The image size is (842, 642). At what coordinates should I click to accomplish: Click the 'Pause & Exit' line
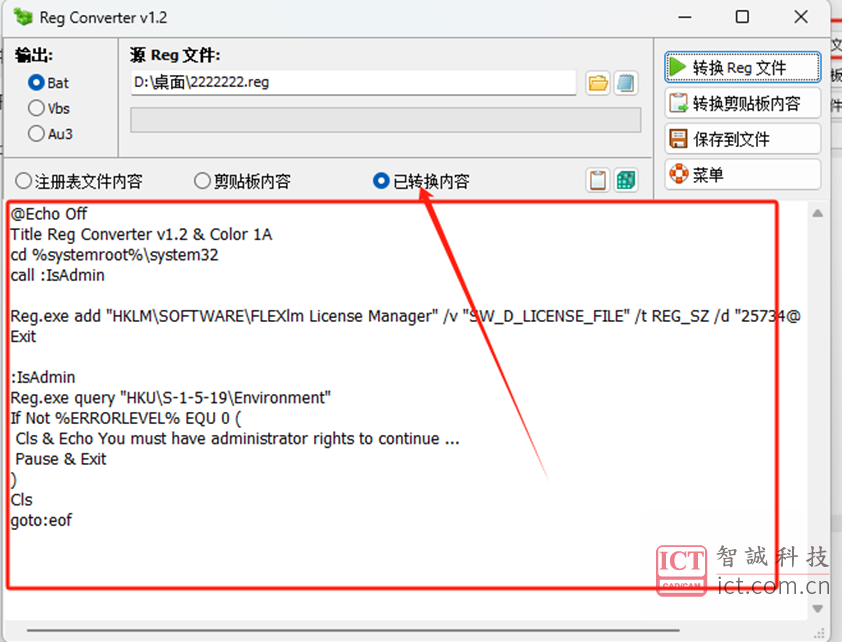coord(61,459)
